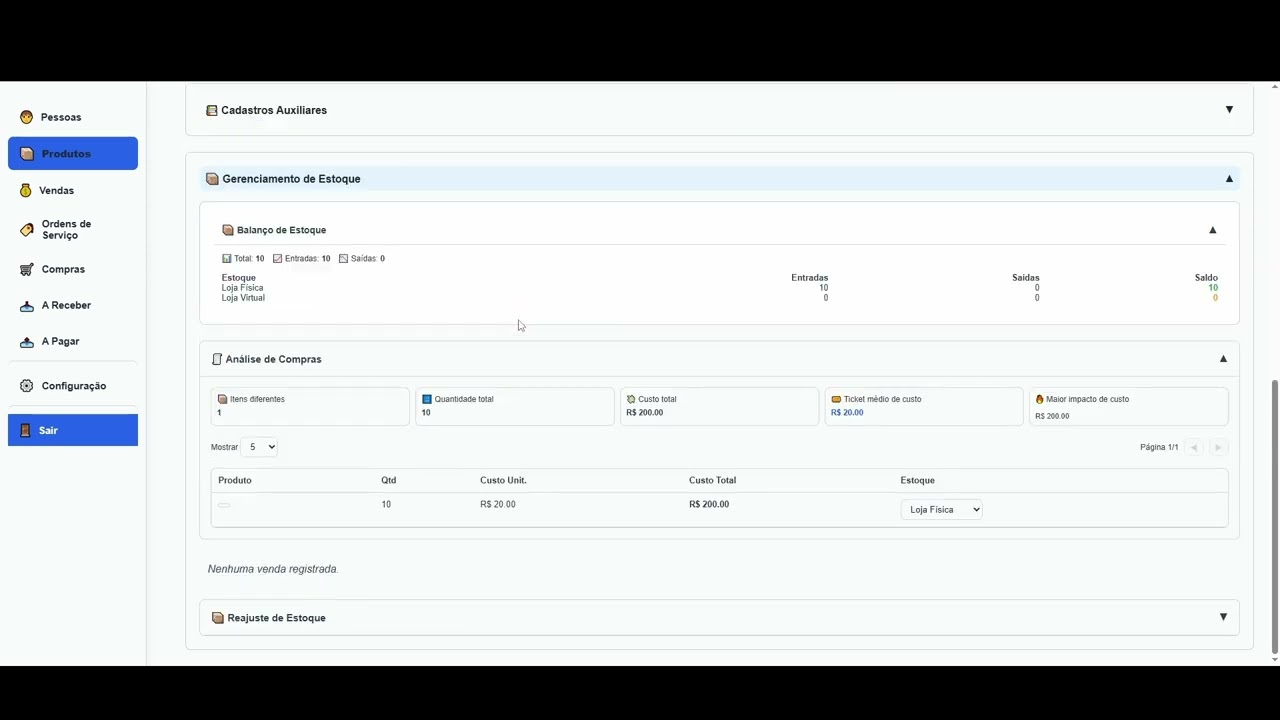Expand the Cadastros Auxiliares panel arrow
This screenshot has height=720, width=1280.
pyautogui.click(x=1229, y=110)
